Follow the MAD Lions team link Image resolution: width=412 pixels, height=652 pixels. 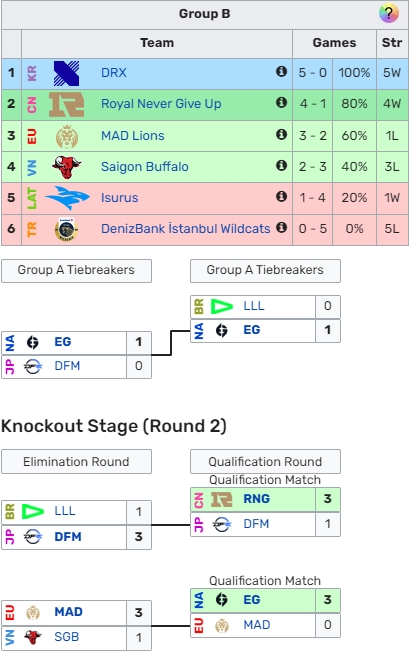pos(133,136)
